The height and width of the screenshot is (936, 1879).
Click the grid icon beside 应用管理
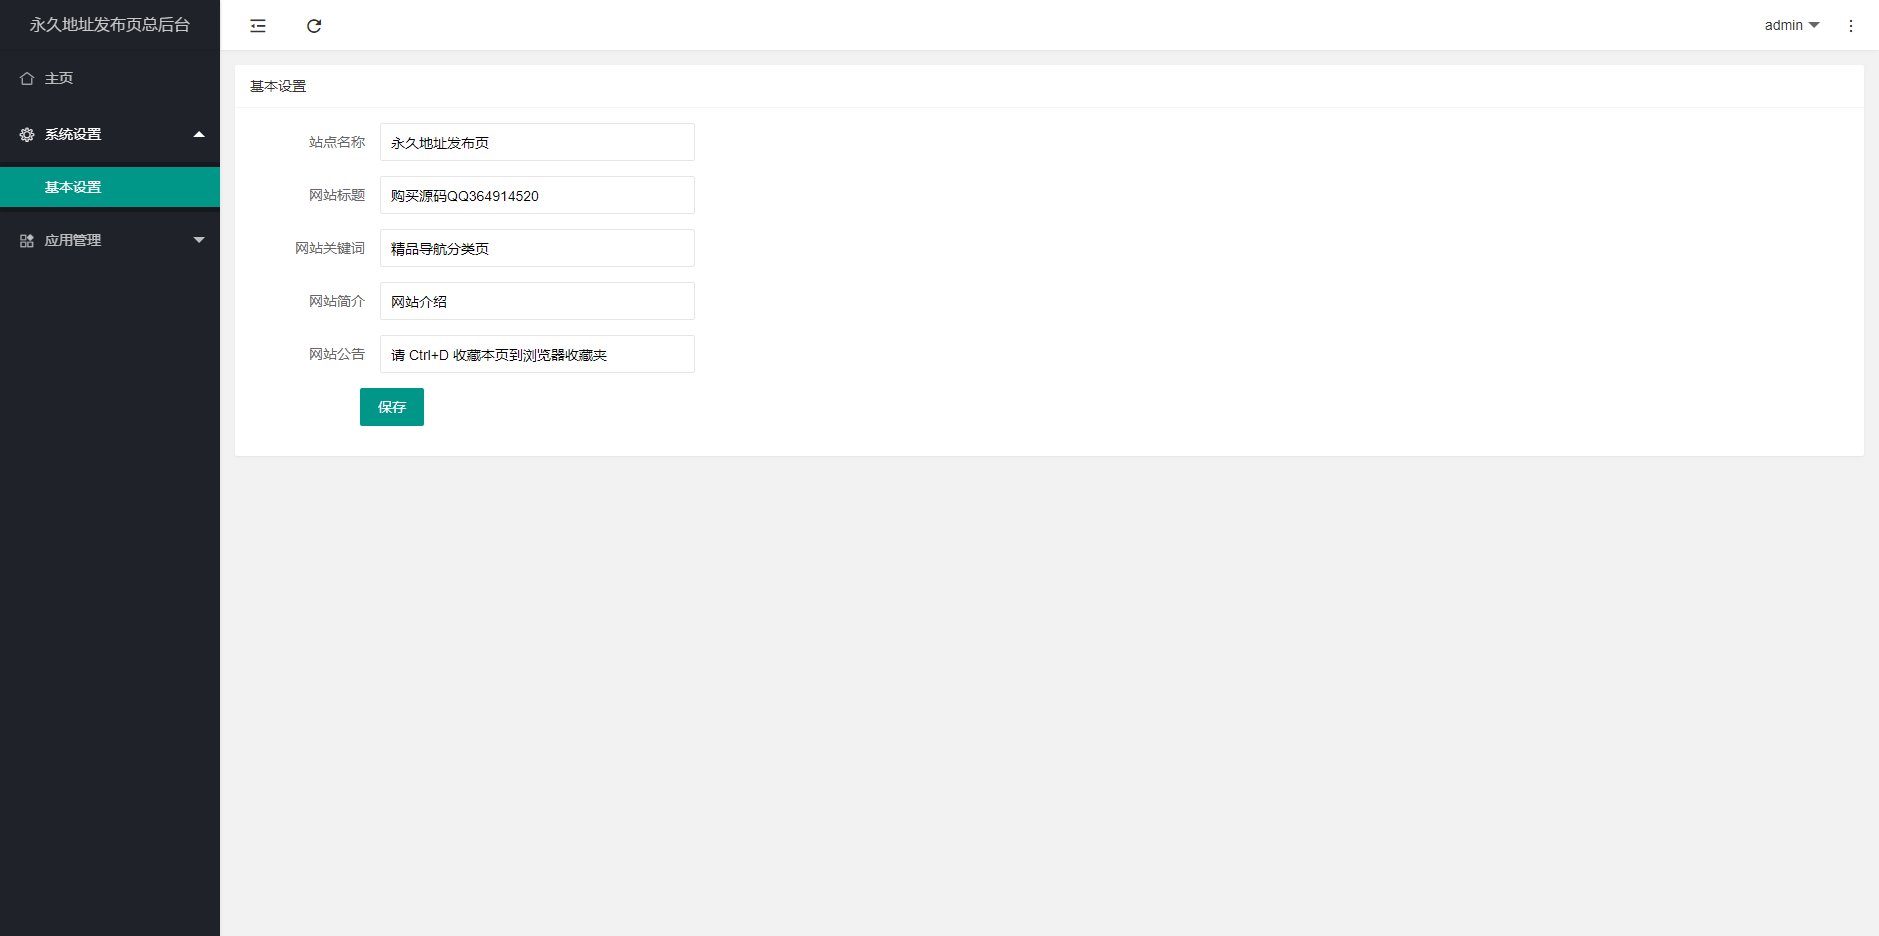pyautogui.click(x=27, y=241)
